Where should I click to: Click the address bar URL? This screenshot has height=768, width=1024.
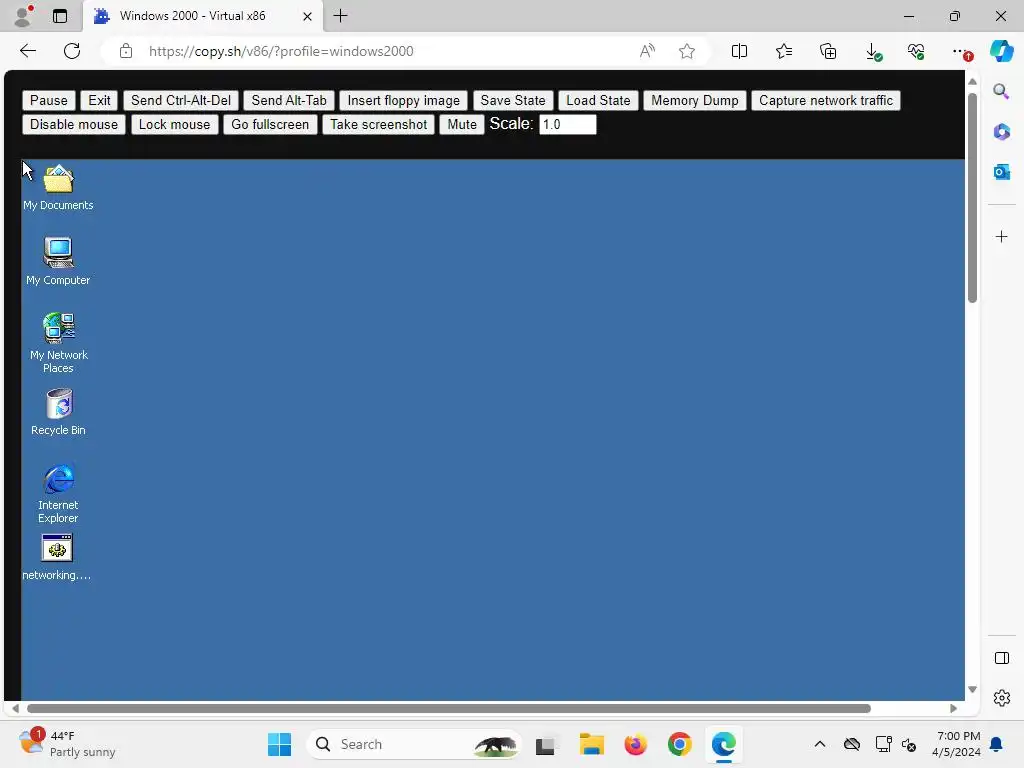click(x=281, y=51)
